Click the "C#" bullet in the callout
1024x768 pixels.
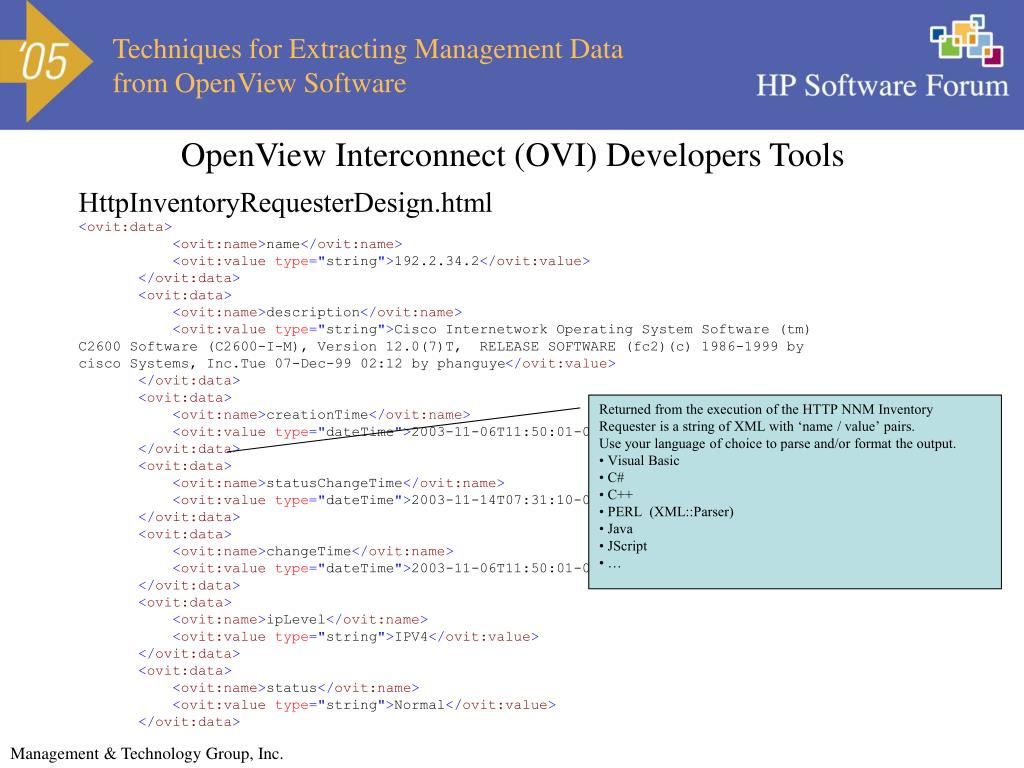(x=612, y=477)
